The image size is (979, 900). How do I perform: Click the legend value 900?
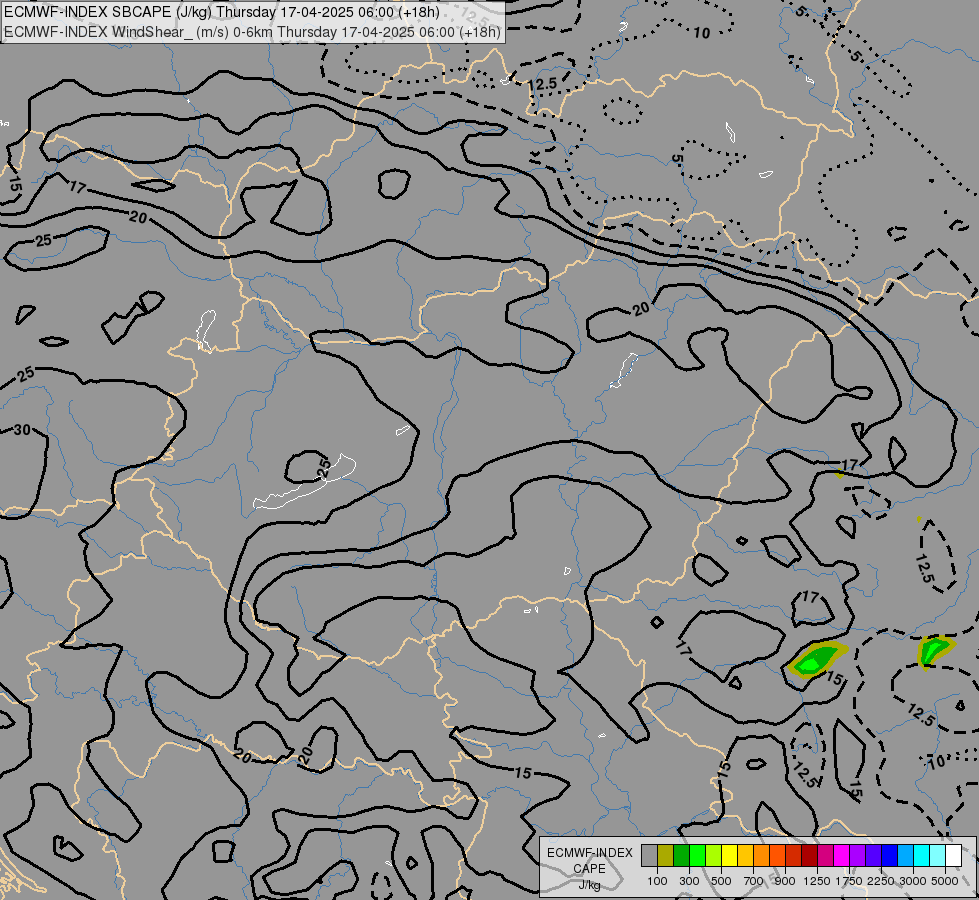785,881
